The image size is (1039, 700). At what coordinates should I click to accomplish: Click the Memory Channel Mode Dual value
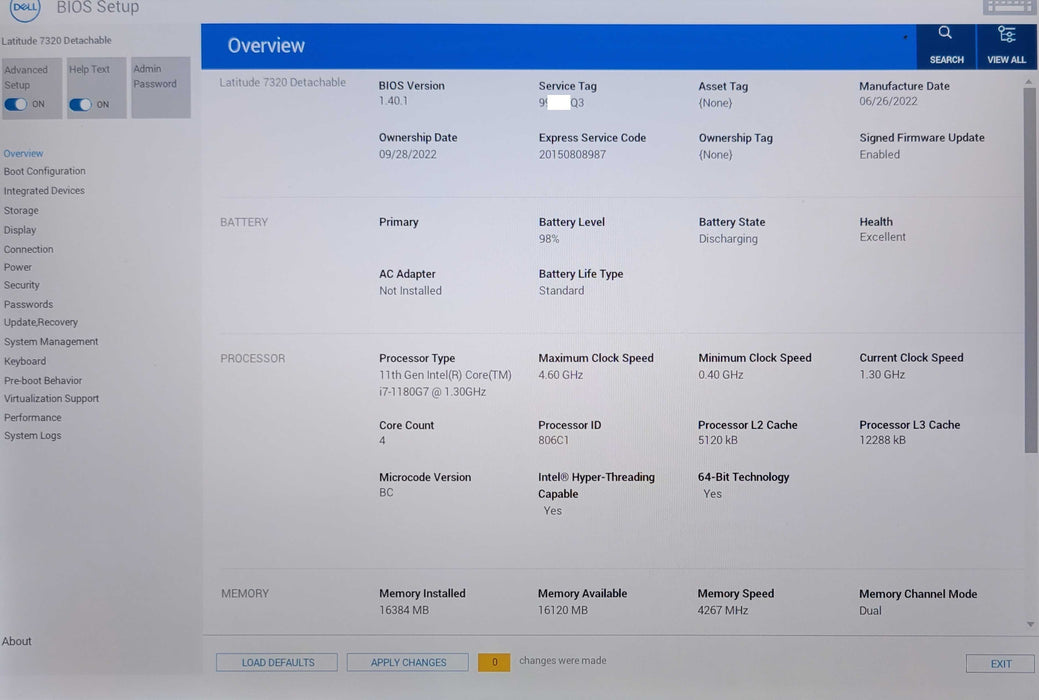point(870,611)
